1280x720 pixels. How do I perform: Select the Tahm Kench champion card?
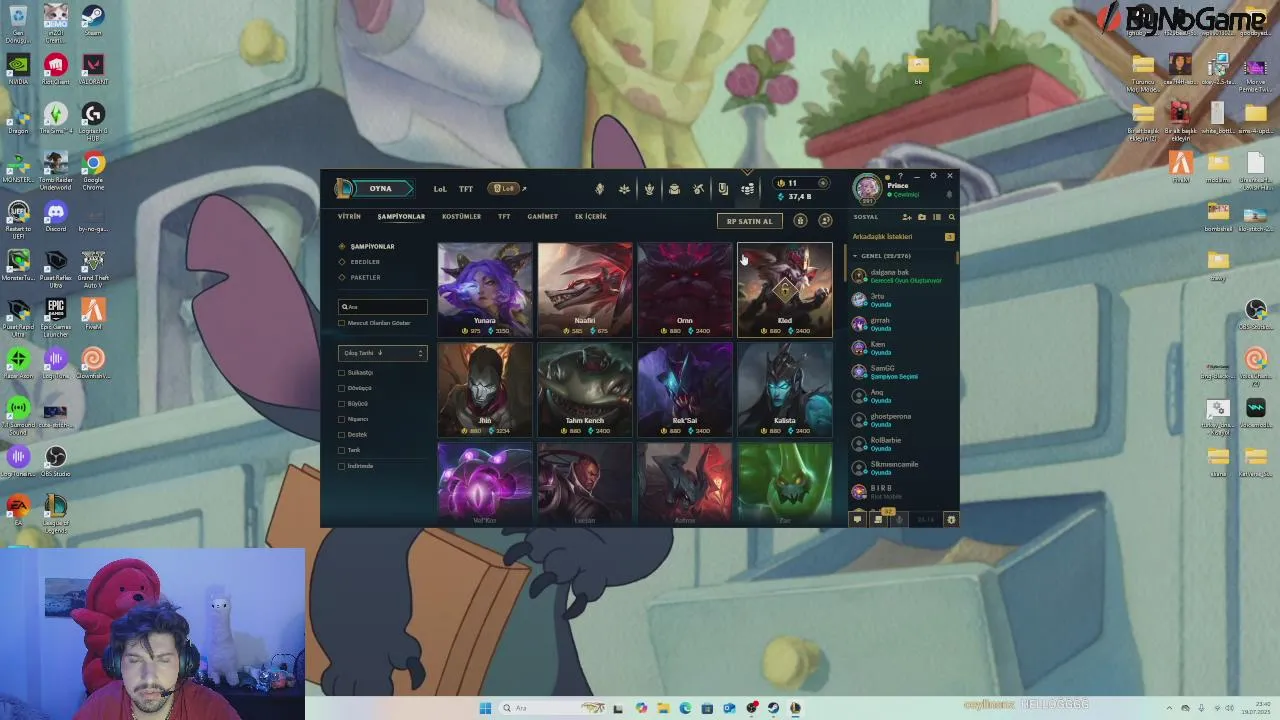click(x=585, y=390)
